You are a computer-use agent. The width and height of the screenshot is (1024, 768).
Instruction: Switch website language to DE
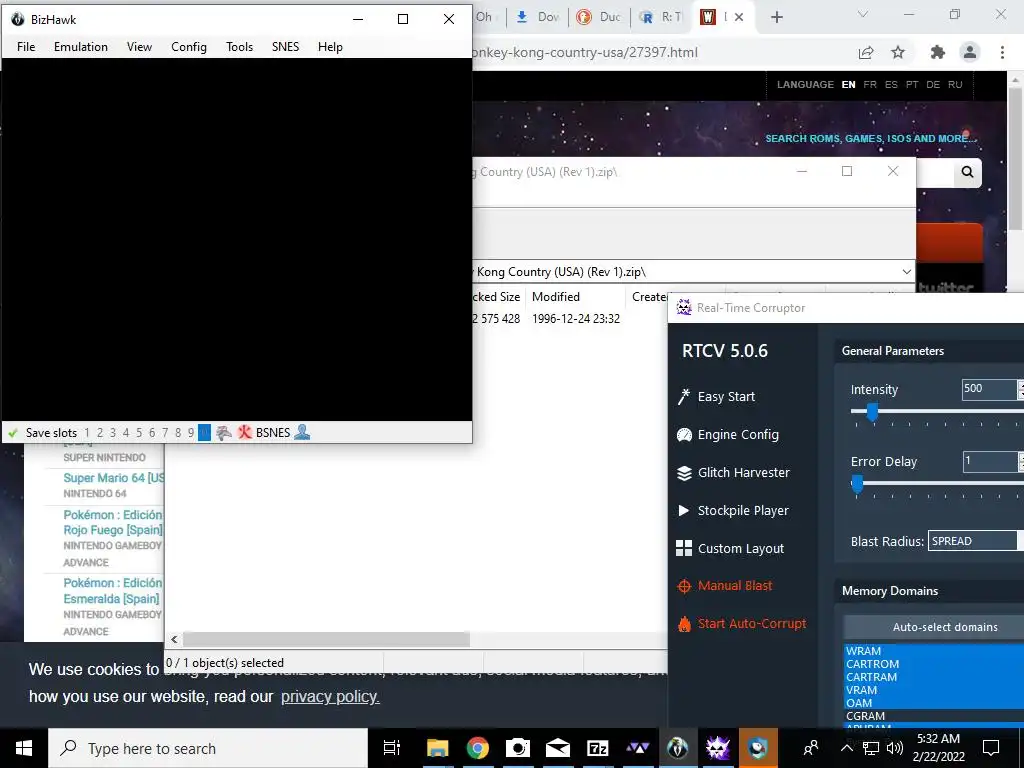pos(933,85)
